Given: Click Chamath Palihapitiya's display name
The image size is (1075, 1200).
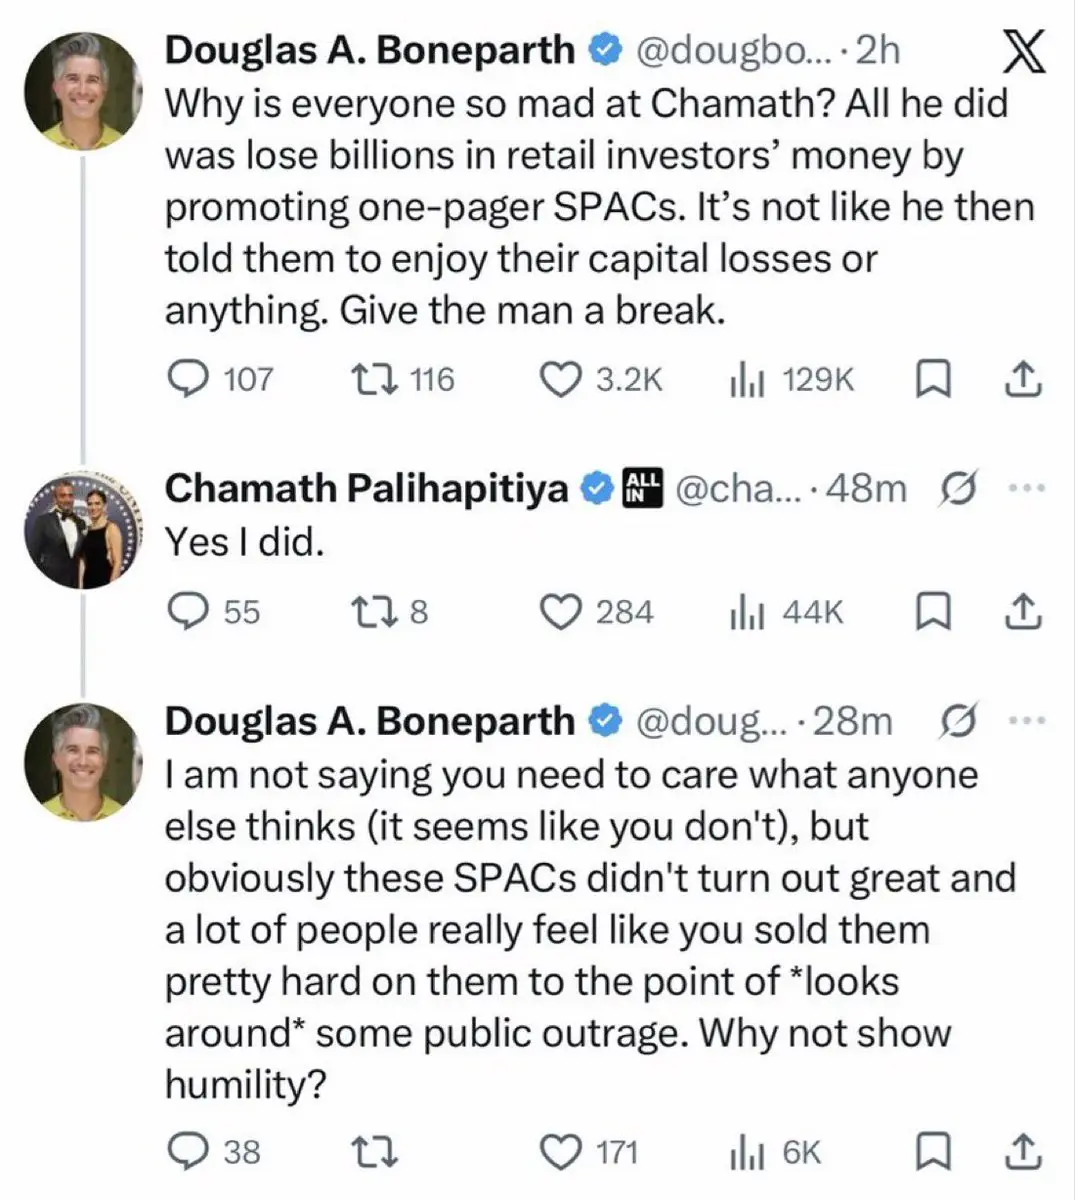Looking at the screenshot, I should click(x=366, y=488).
